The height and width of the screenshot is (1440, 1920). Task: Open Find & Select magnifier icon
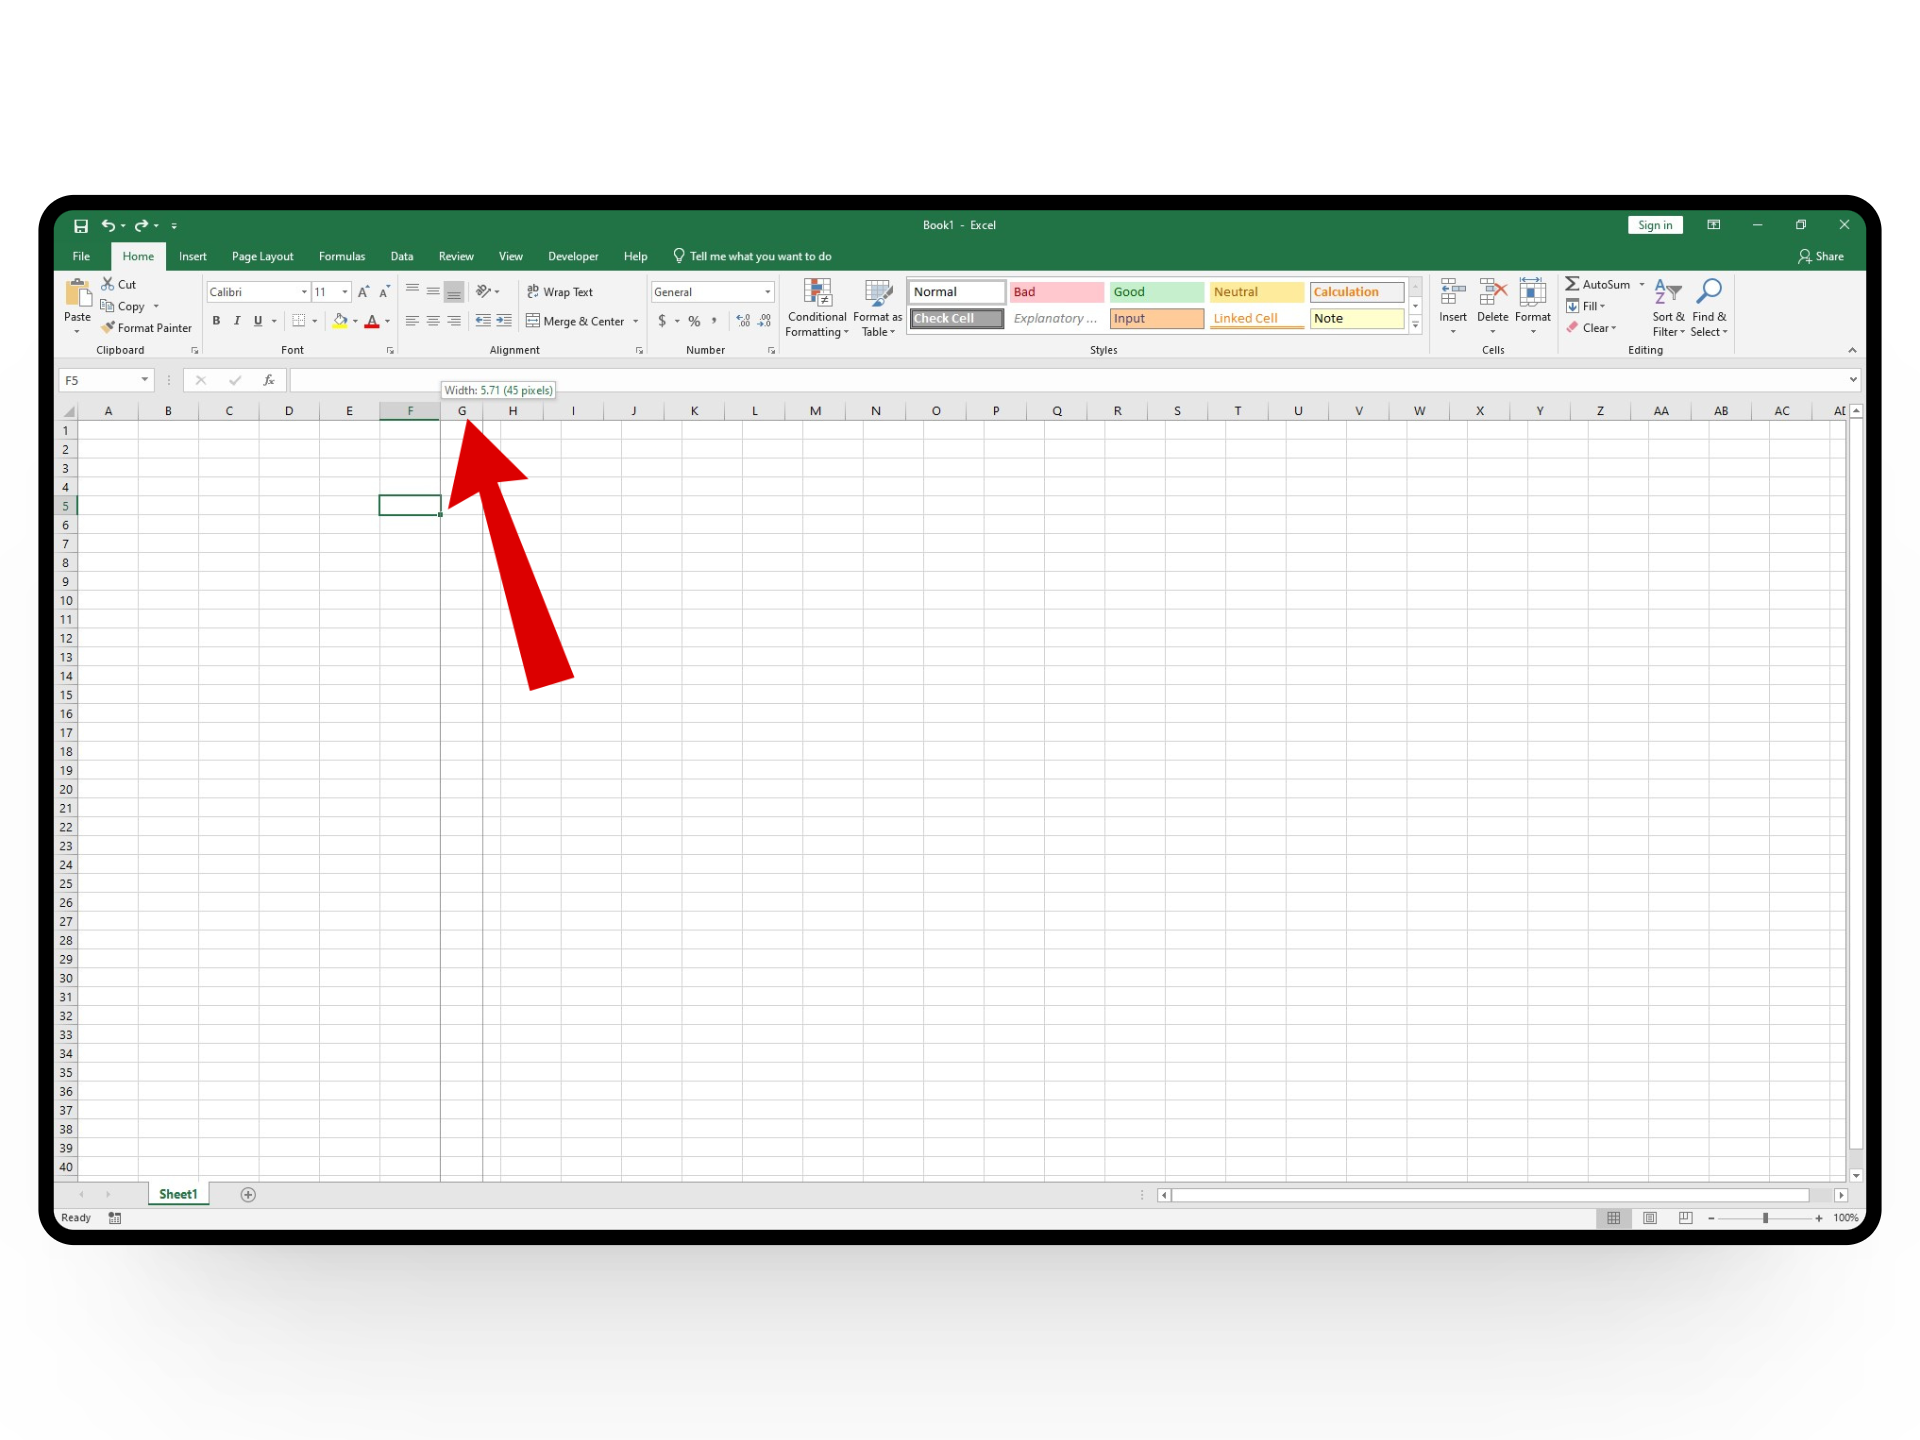click(x=1709, y=292)
